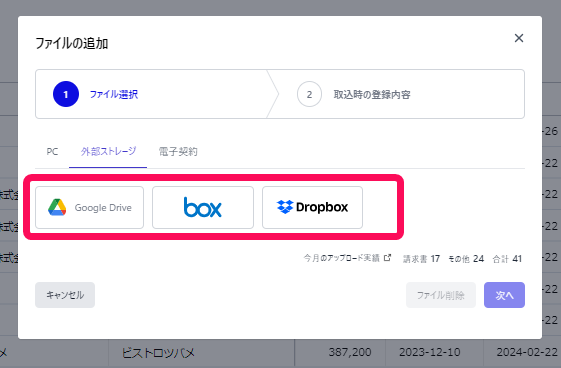Proceed with the 次へ button
Viewport: 561px width, 368px height.
tap(504, 295)
